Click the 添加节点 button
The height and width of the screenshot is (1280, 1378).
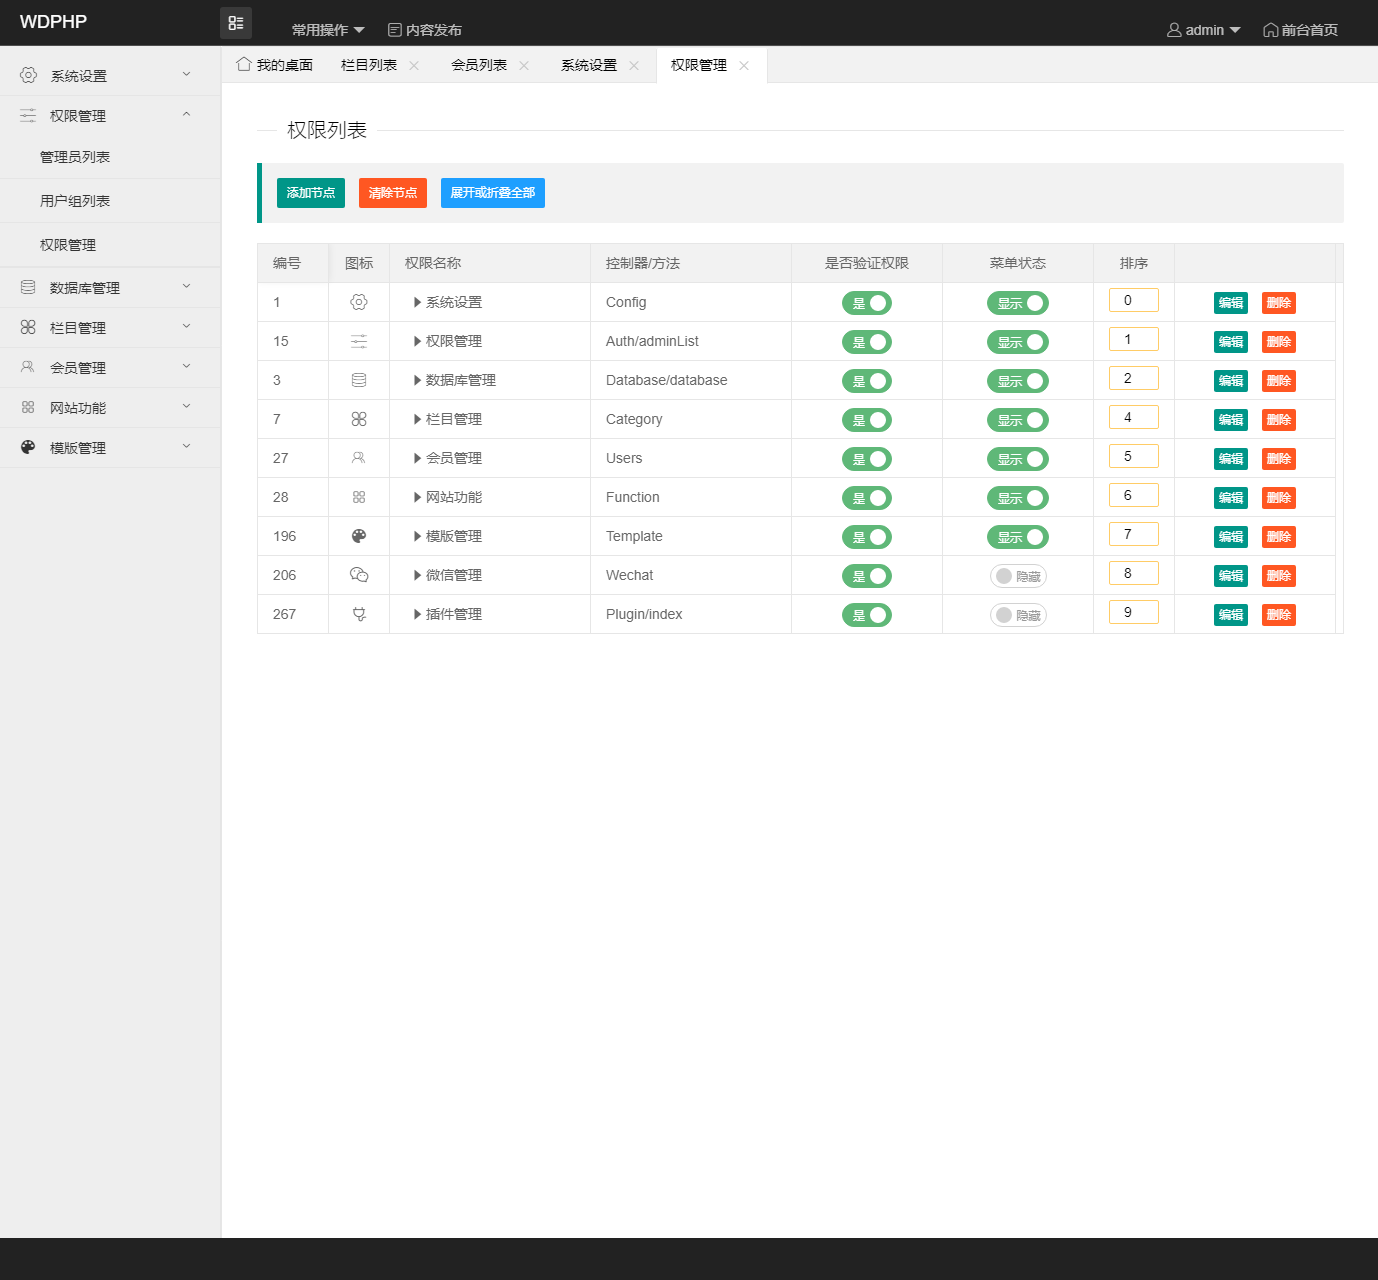[x=311, y=193]
